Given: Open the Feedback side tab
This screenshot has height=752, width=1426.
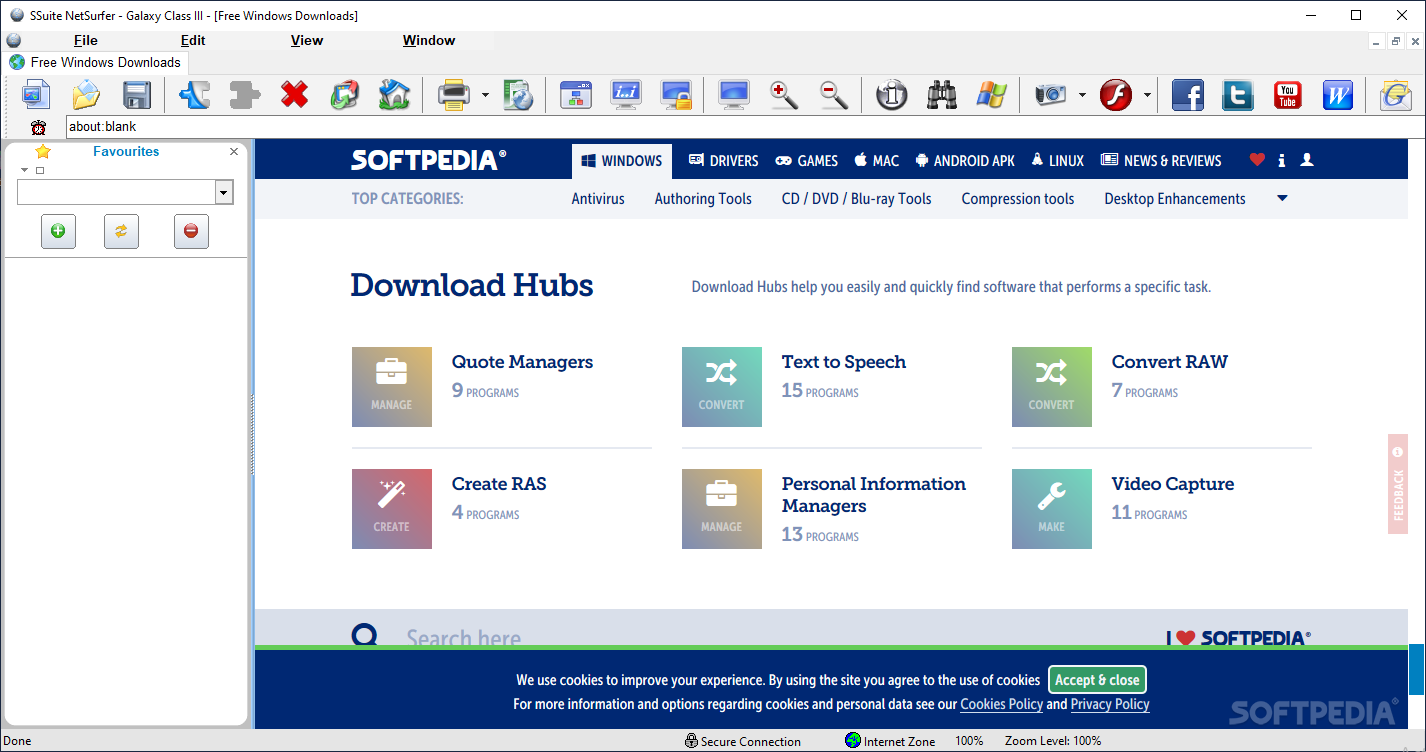Looking at the screenshot, I should click(x=1398, y=484).
